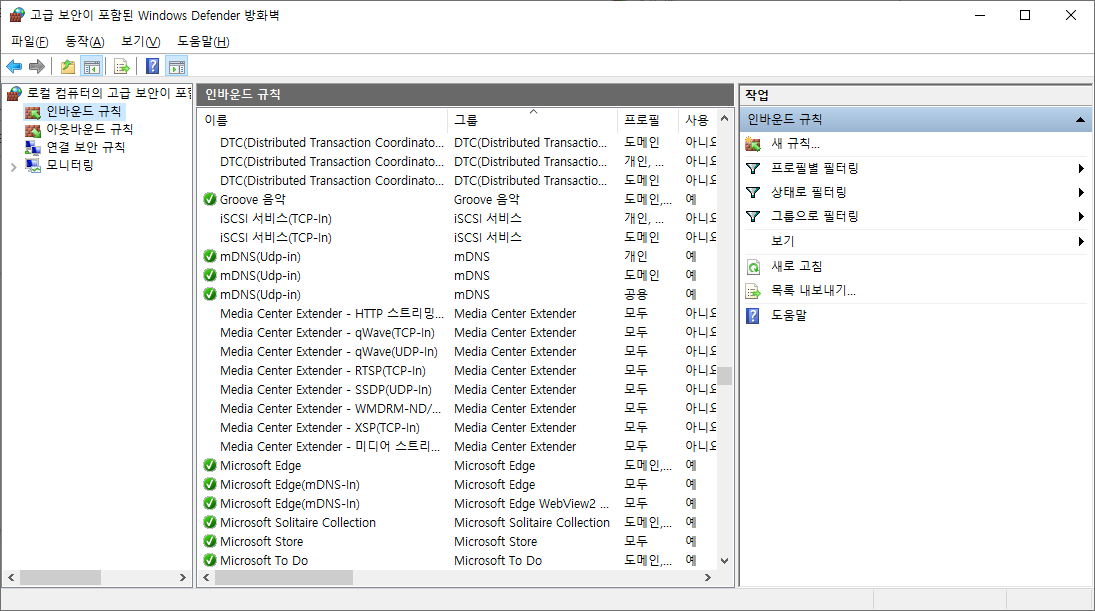Click the 아웃바운드 규칙 tree icon
Image resolution: width=1095 pixels, height=611 pixels.
click(33, 130)
